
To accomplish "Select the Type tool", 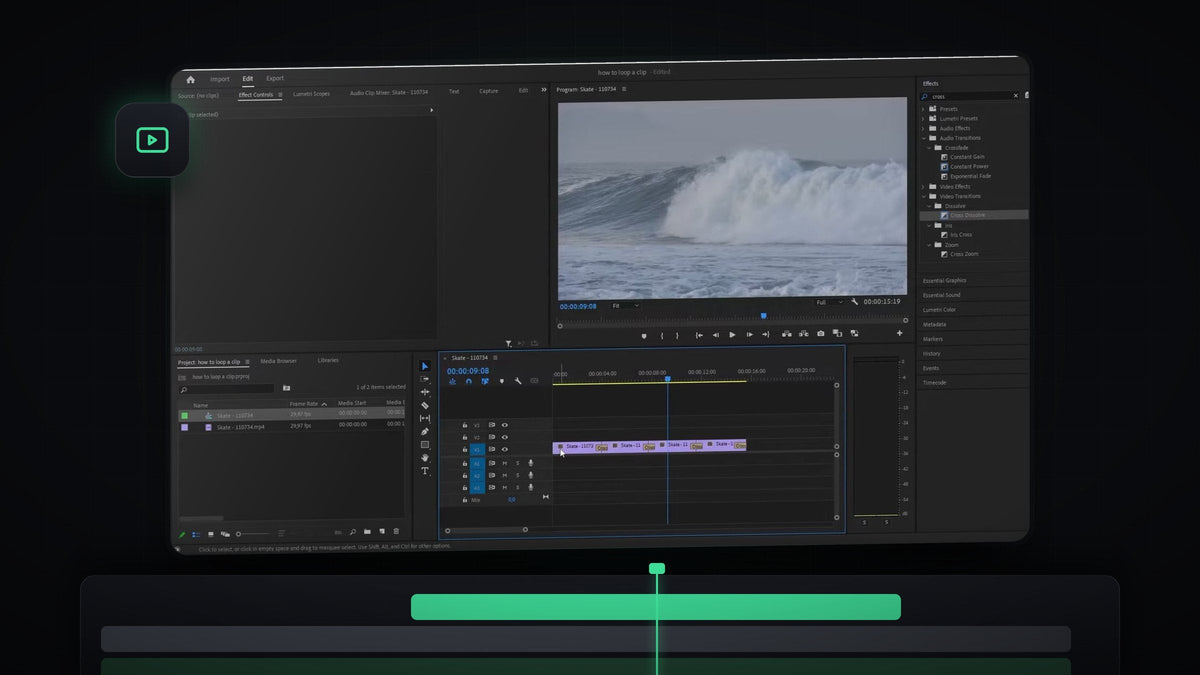I will tap(424, 470).
